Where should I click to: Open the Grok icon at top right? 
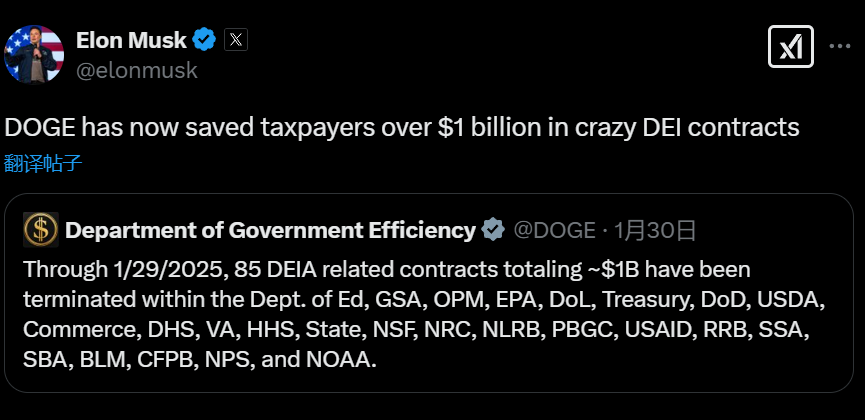tap(789, 45)
